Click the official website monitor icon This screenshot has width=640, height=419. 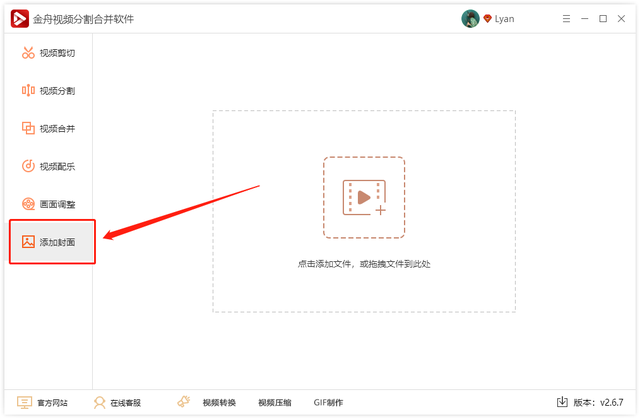(24, 403)
